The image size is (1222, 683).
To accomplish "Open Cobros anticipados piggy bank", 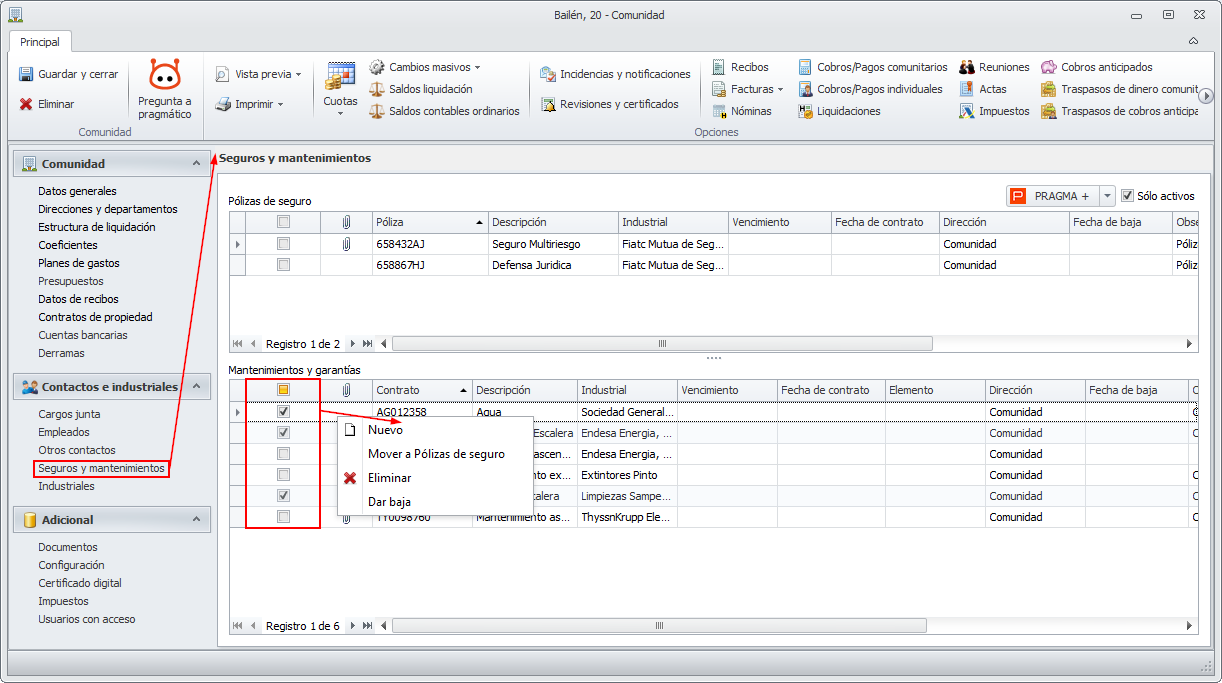I will [x=1048, y=67].
